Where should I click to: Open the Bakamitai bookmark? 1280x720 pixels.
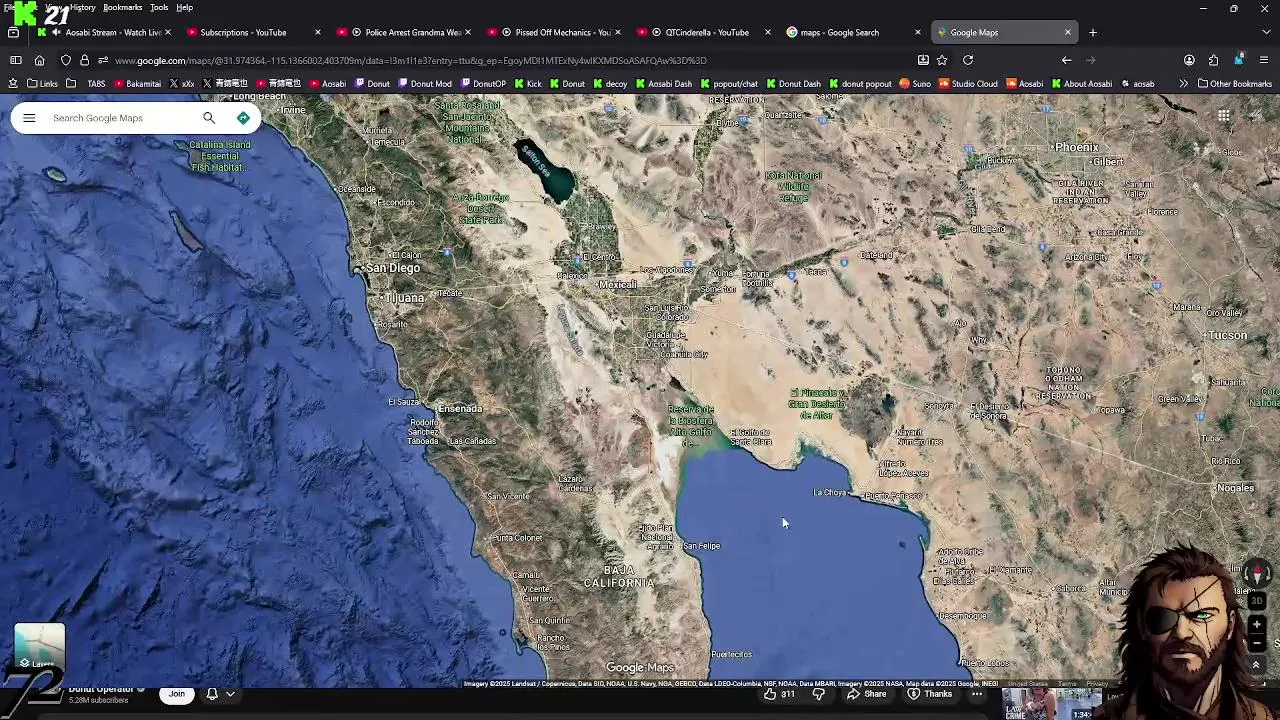(137, 84)
